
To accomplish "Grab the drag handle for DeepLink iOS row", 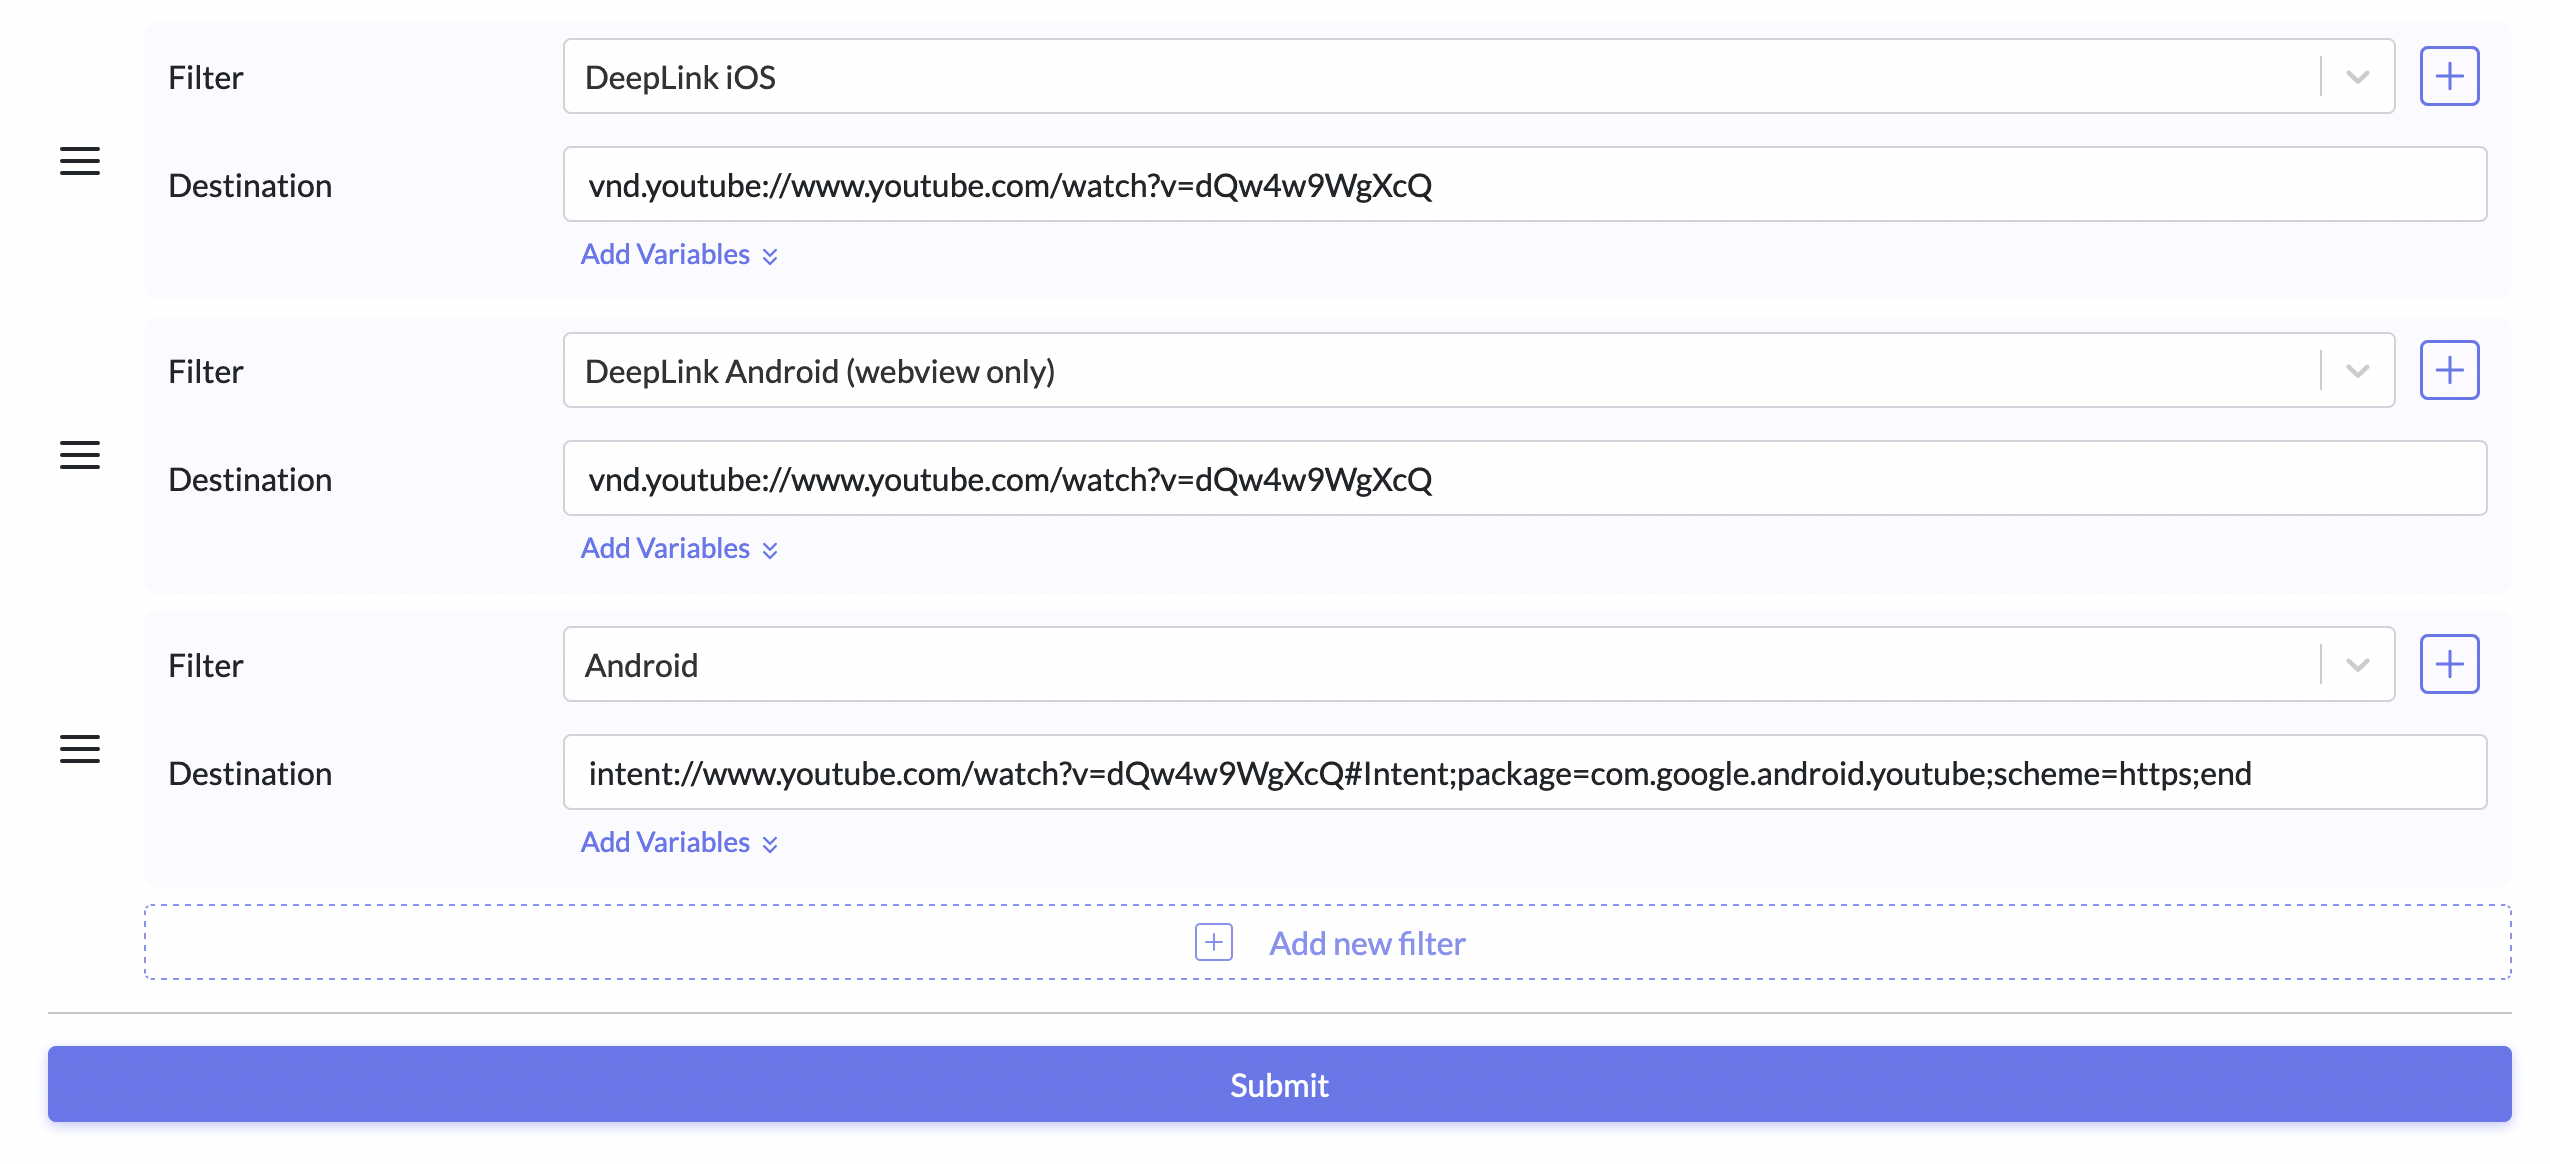I will point(80,161).
